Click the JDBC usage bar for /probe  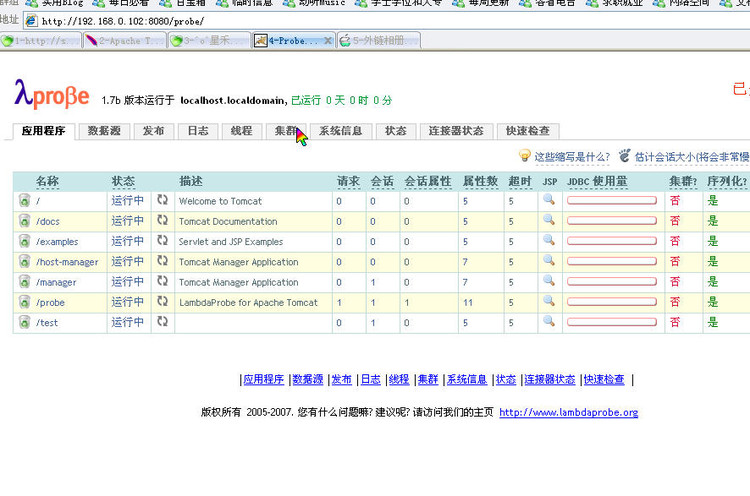click(x=612, y=302)
